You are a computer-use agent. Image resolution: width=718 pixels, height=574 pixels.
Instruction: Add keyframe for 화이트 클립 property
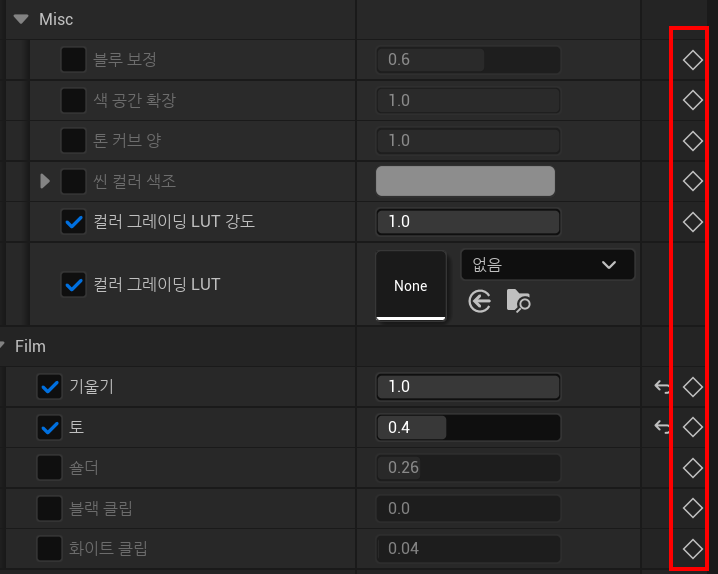[x=692, y=548]
